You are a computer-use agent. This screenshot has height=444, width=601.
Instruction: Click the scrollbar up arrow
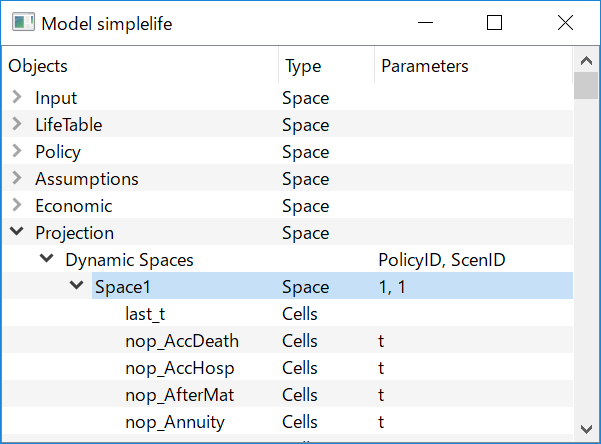coord(586,61)
